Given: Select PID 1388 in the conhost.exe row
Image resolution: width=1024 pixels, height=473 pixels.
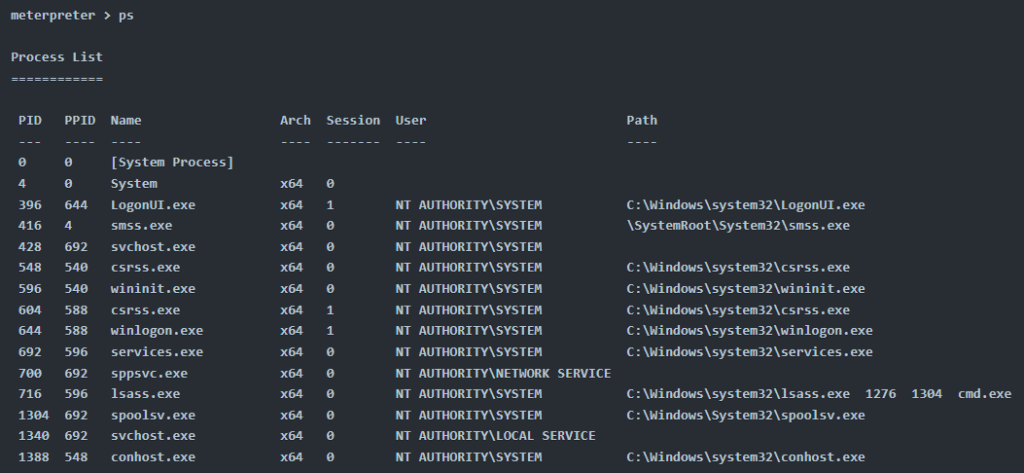Looking at the screenshot, I should coord(33,457).
